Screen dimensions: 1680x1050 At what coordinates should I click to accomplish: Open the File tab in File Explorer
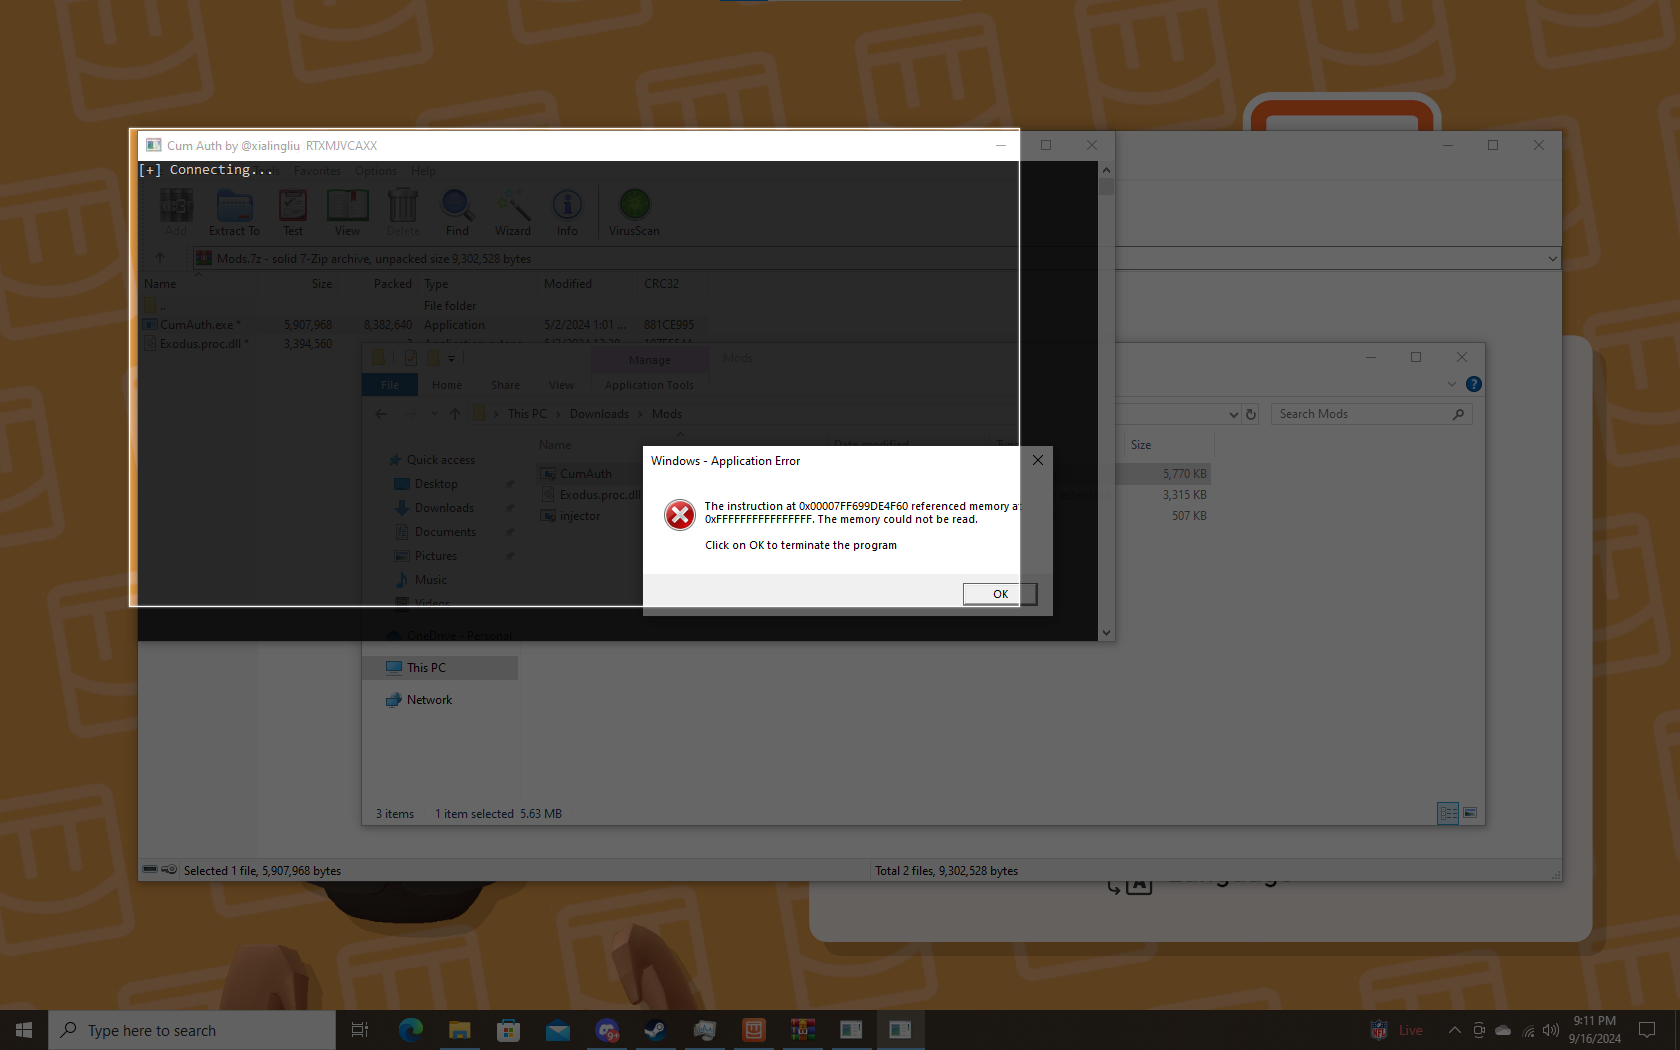(390, 385)
